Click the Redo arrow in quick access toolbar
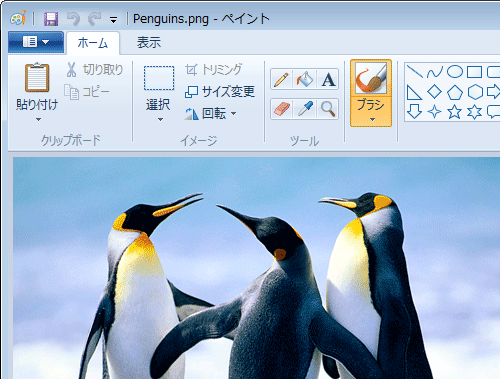Screen dimensions: 500x379 click(x=94, y=19)
